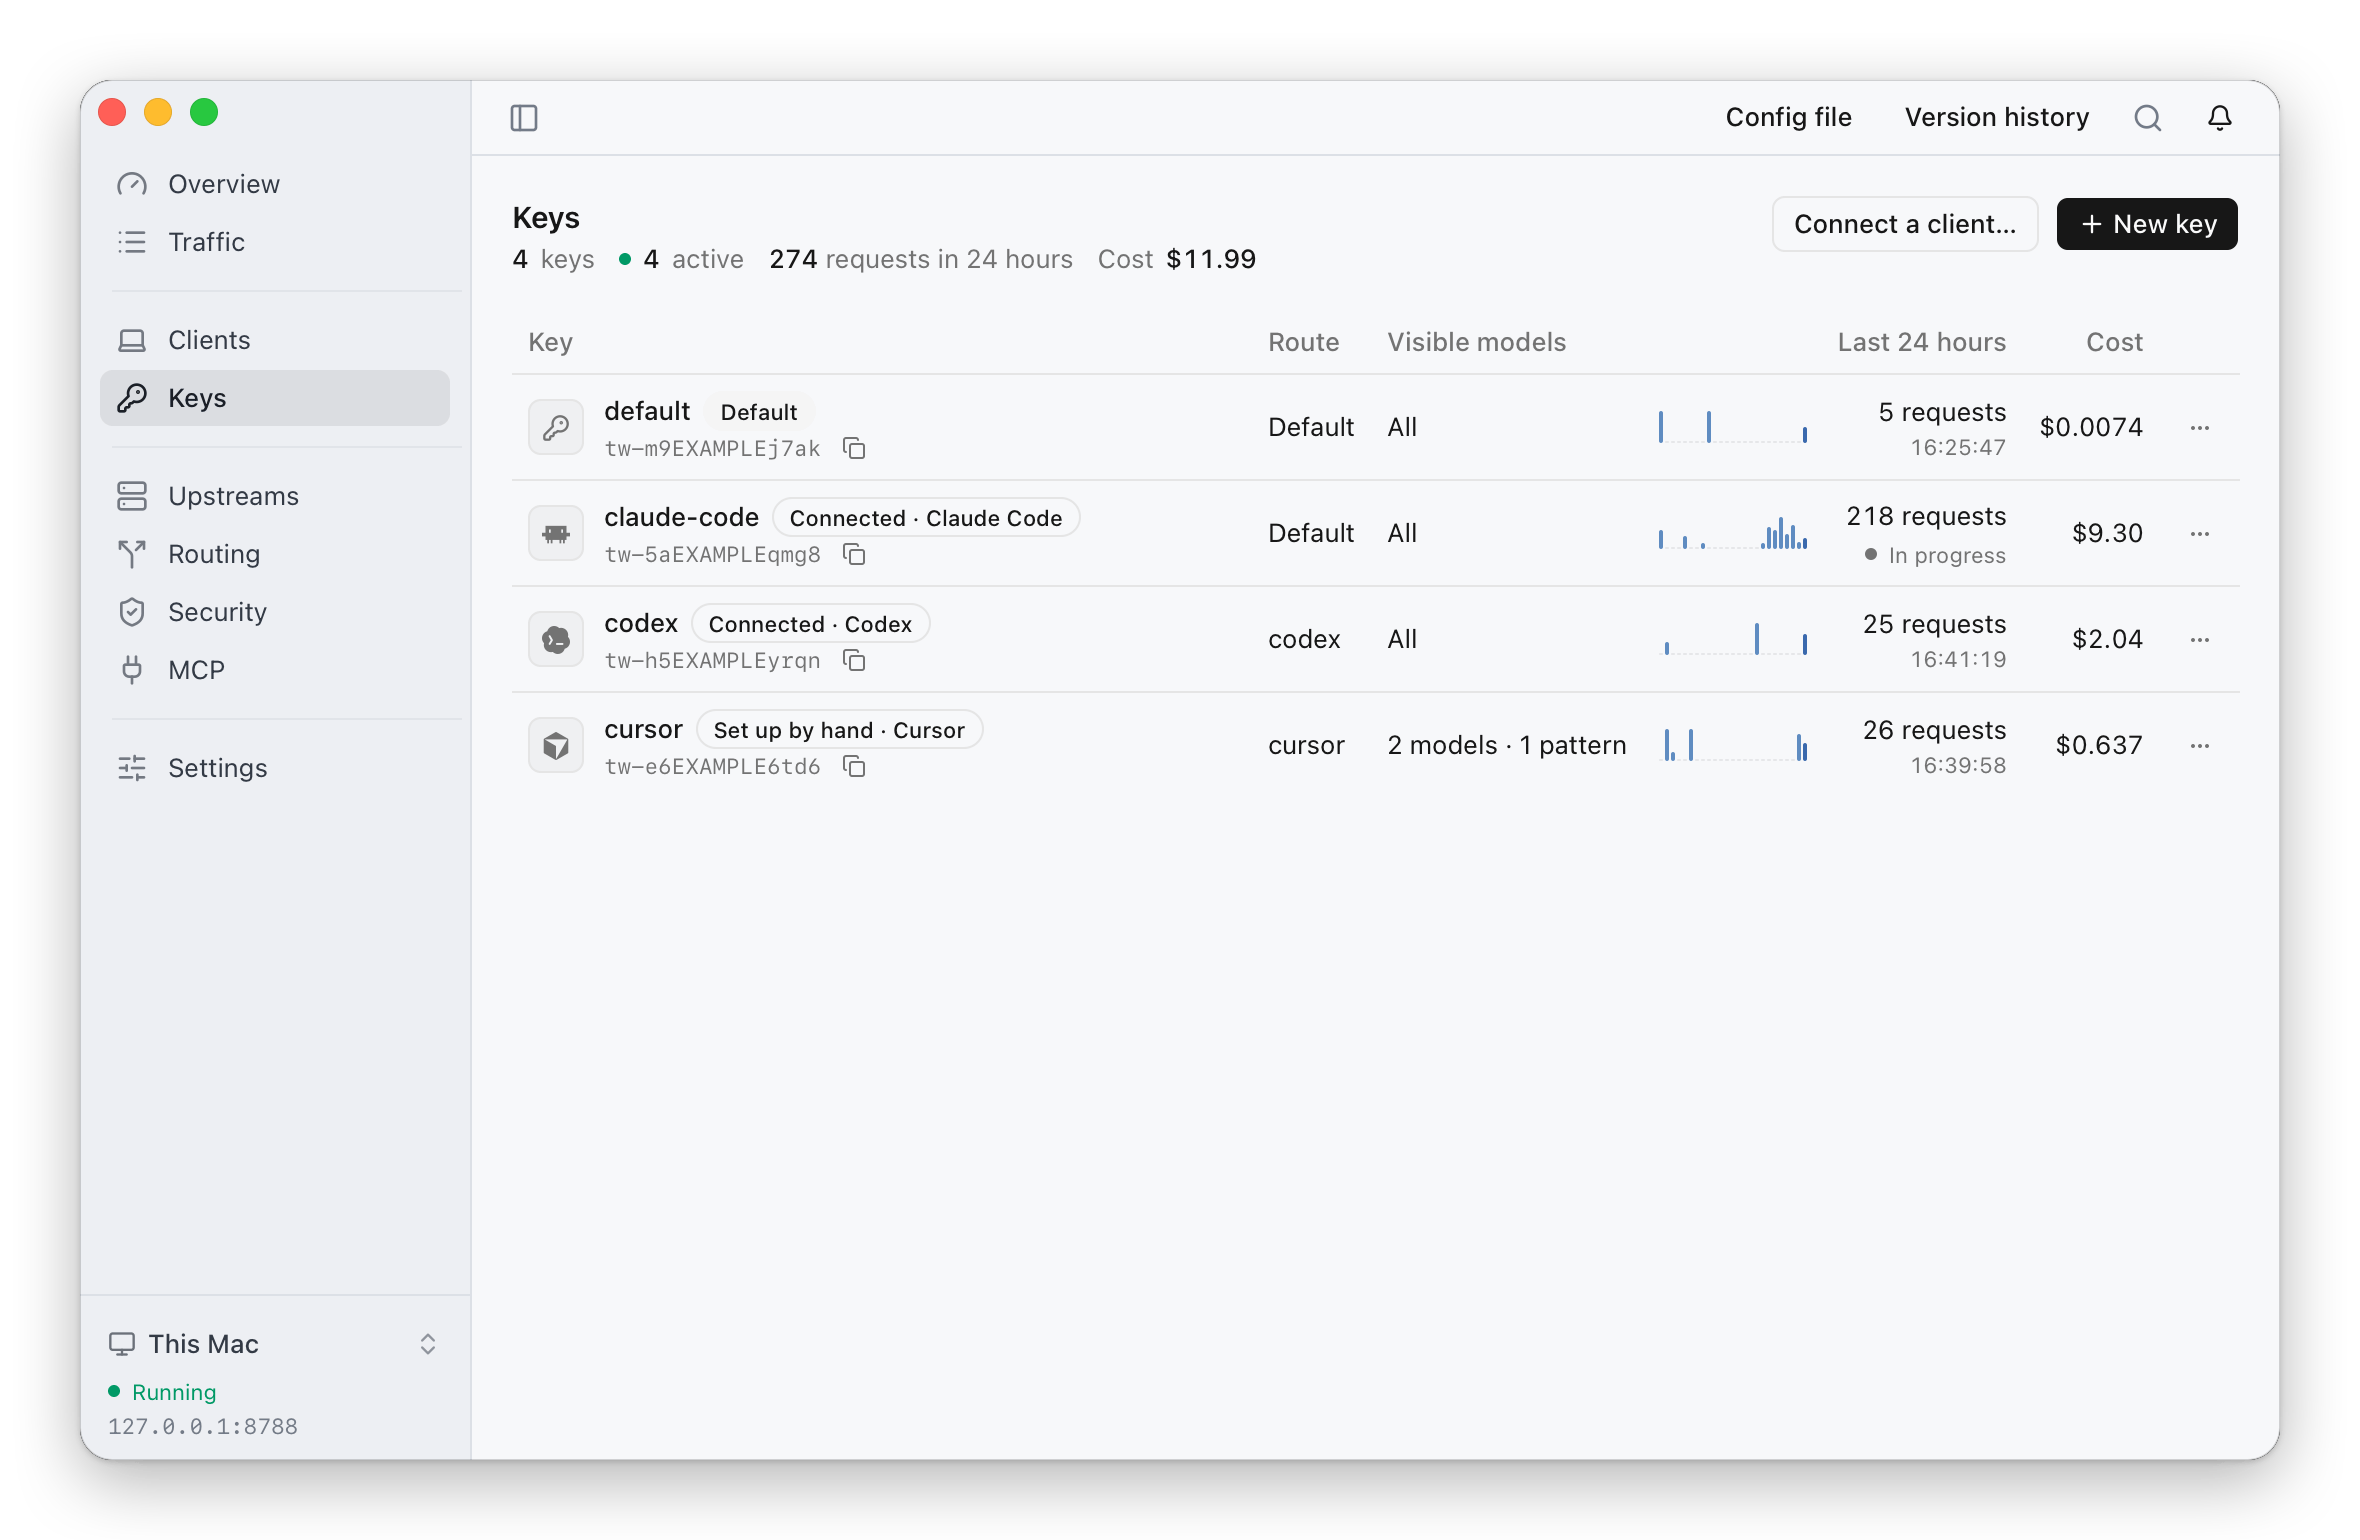
Task: Click the 2 models · 1 pattern cell
Action: coord(1506,745)
